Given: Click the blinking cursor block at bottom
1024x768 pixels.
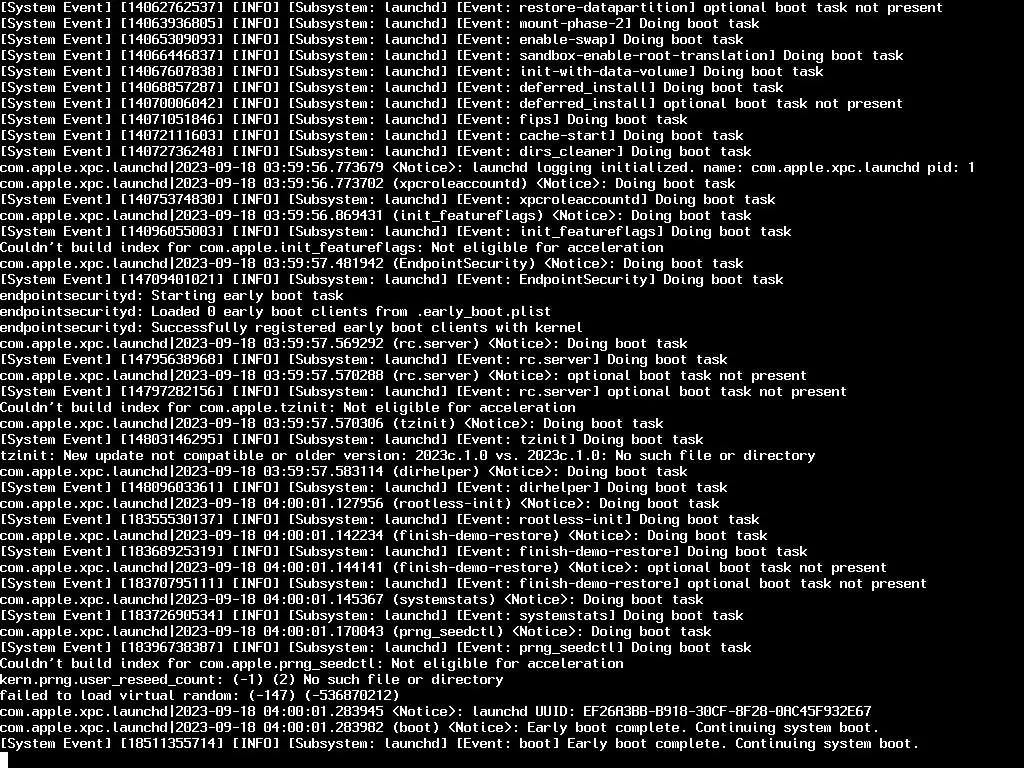Looking at the screenshot, I should point(4,760).
